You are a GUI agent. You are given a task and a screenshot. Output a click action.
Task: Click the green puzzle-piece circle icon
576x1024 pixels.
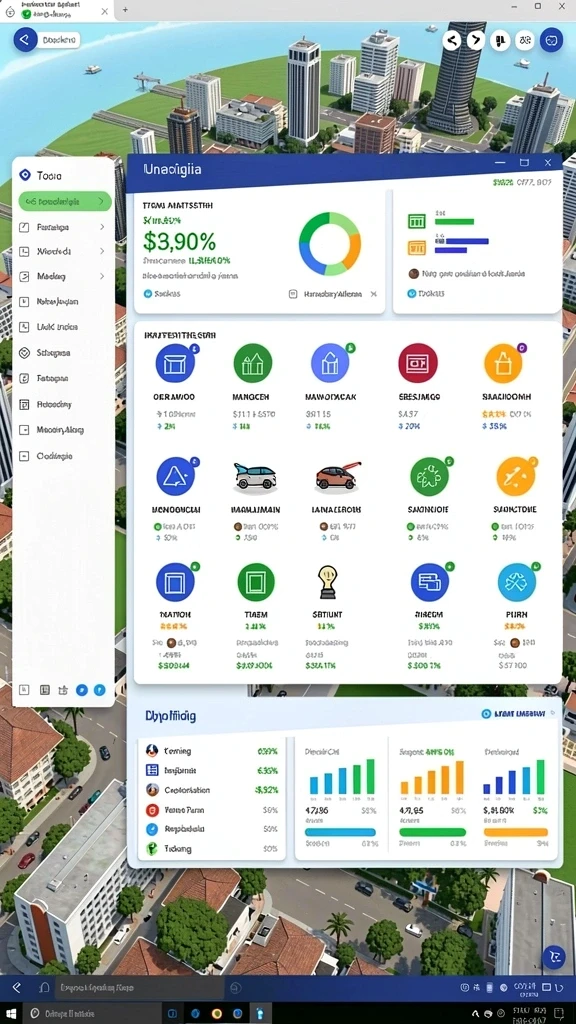(x=429, y=476)
